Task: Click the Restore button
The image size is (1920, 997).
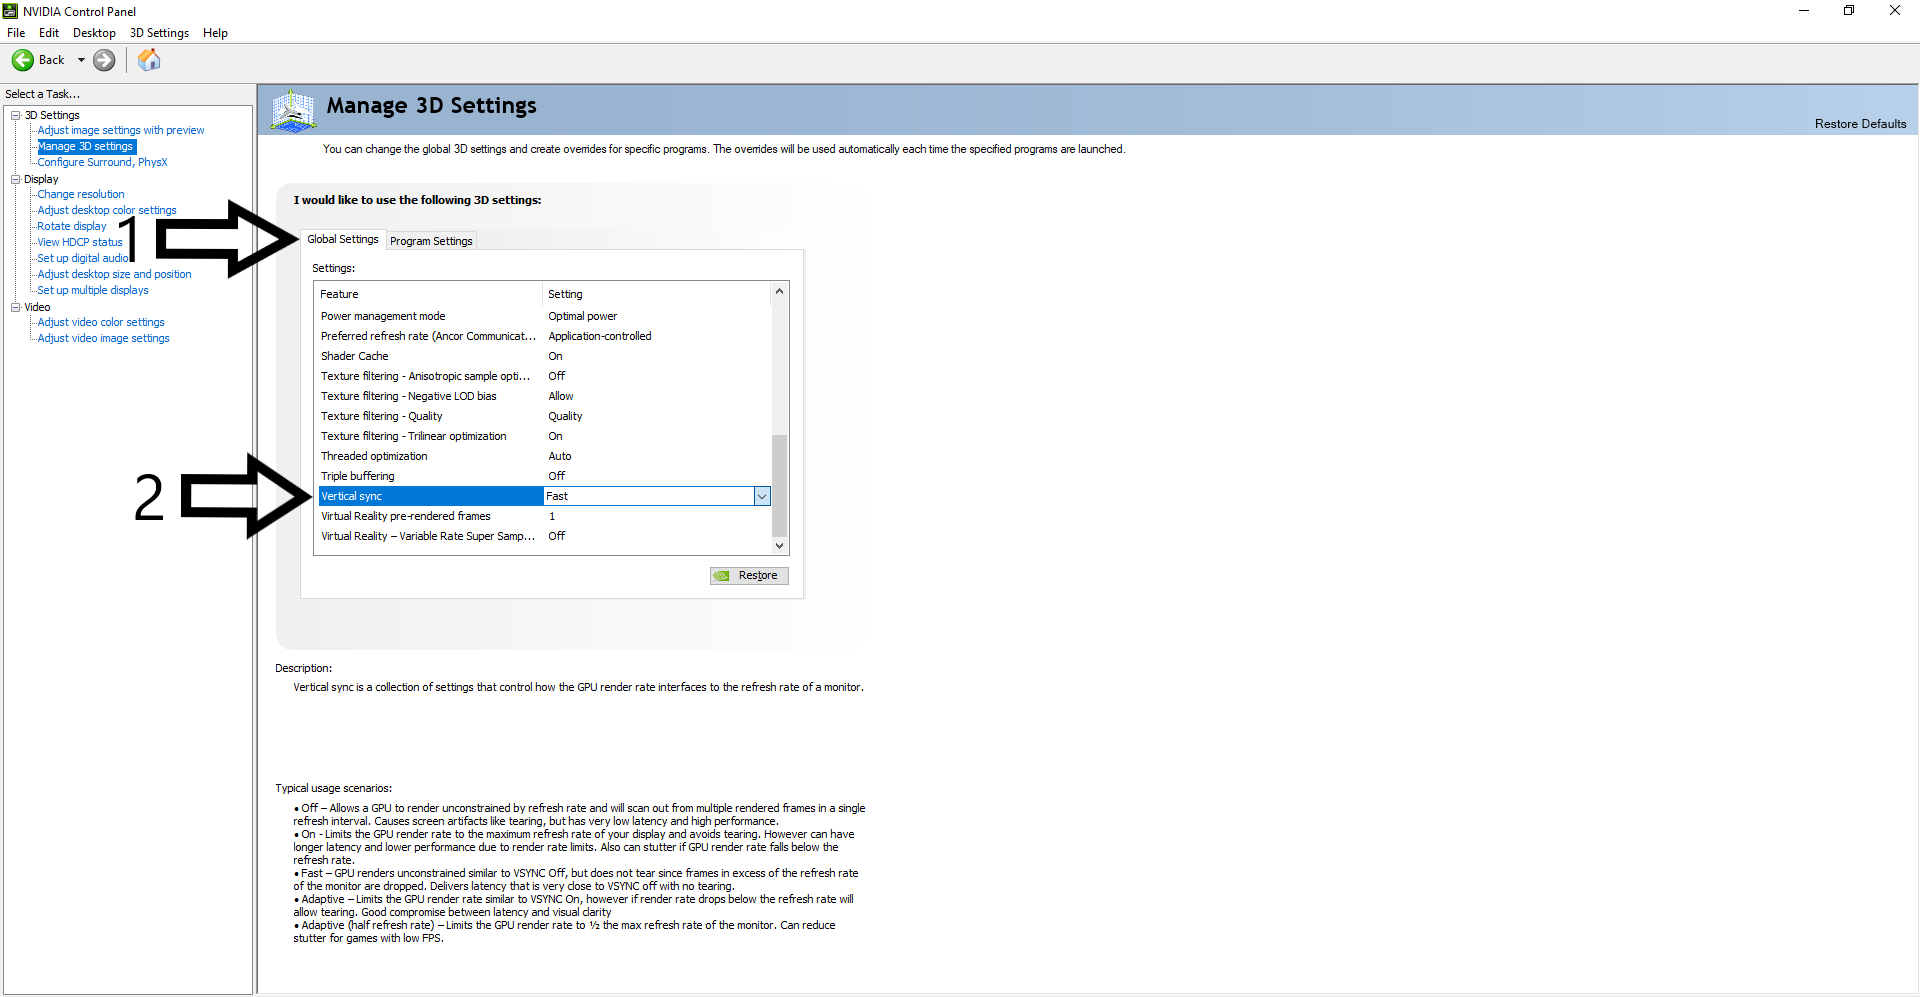Action: coord(749,576)
